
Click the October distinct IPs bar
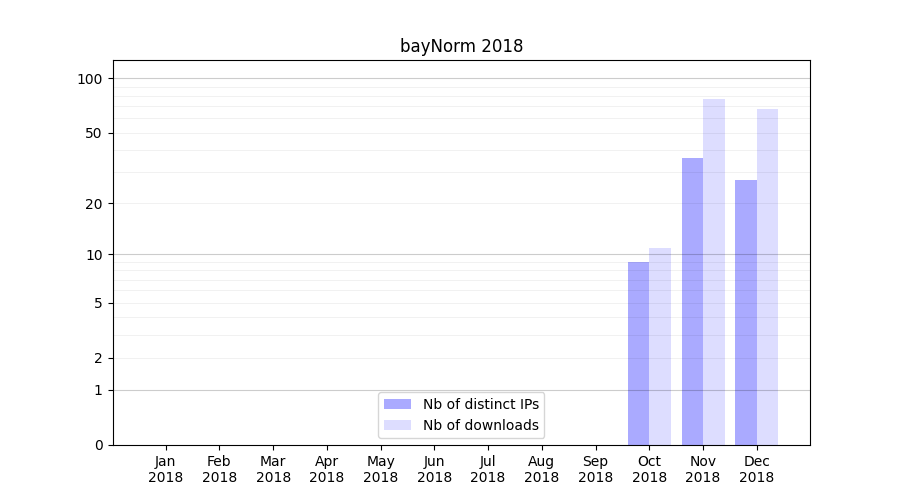tap(638, 353)
